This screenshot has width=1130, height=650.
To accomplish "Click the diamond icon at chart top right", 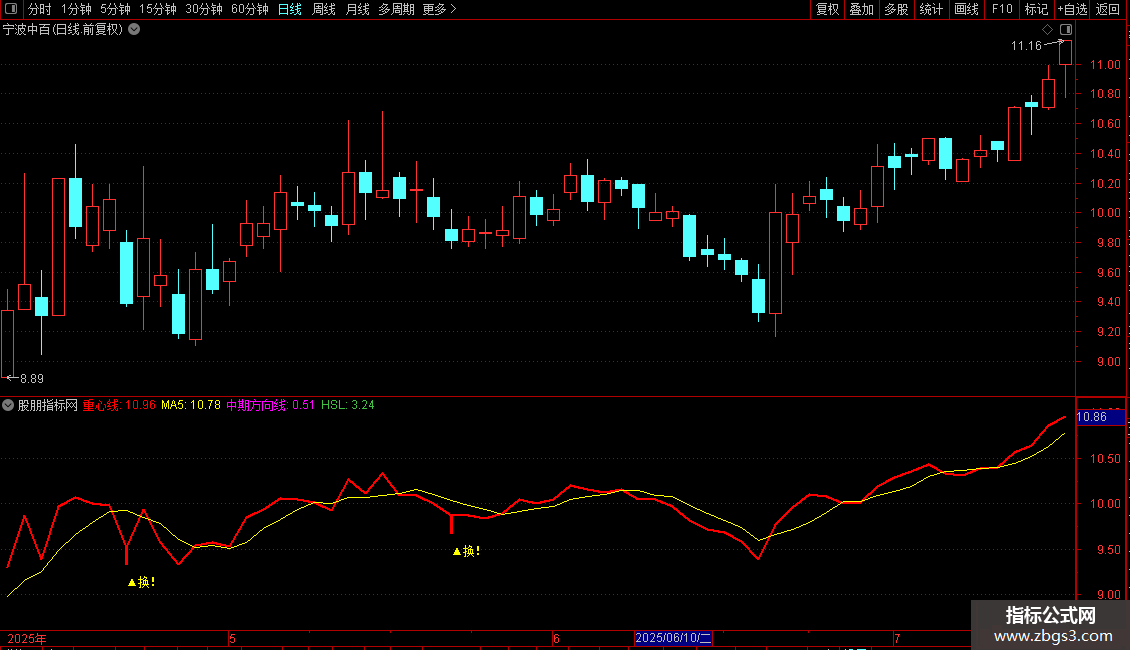I will coord(1048,30).
